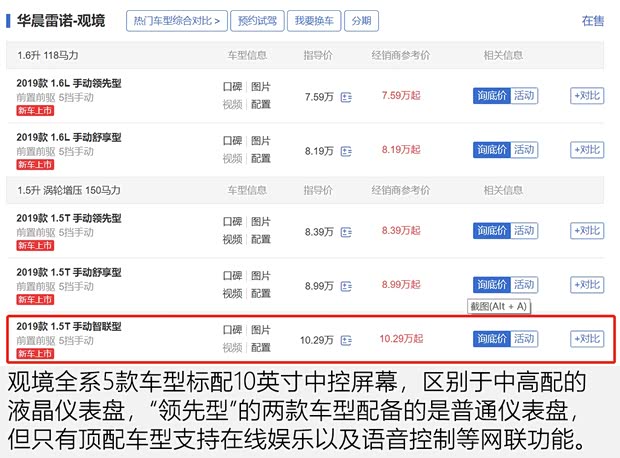This screenshot has width=620, height=458.
Task: Click the 1.5升 涡轮增压 150马力 group header
Action: (x=69, y=191)
